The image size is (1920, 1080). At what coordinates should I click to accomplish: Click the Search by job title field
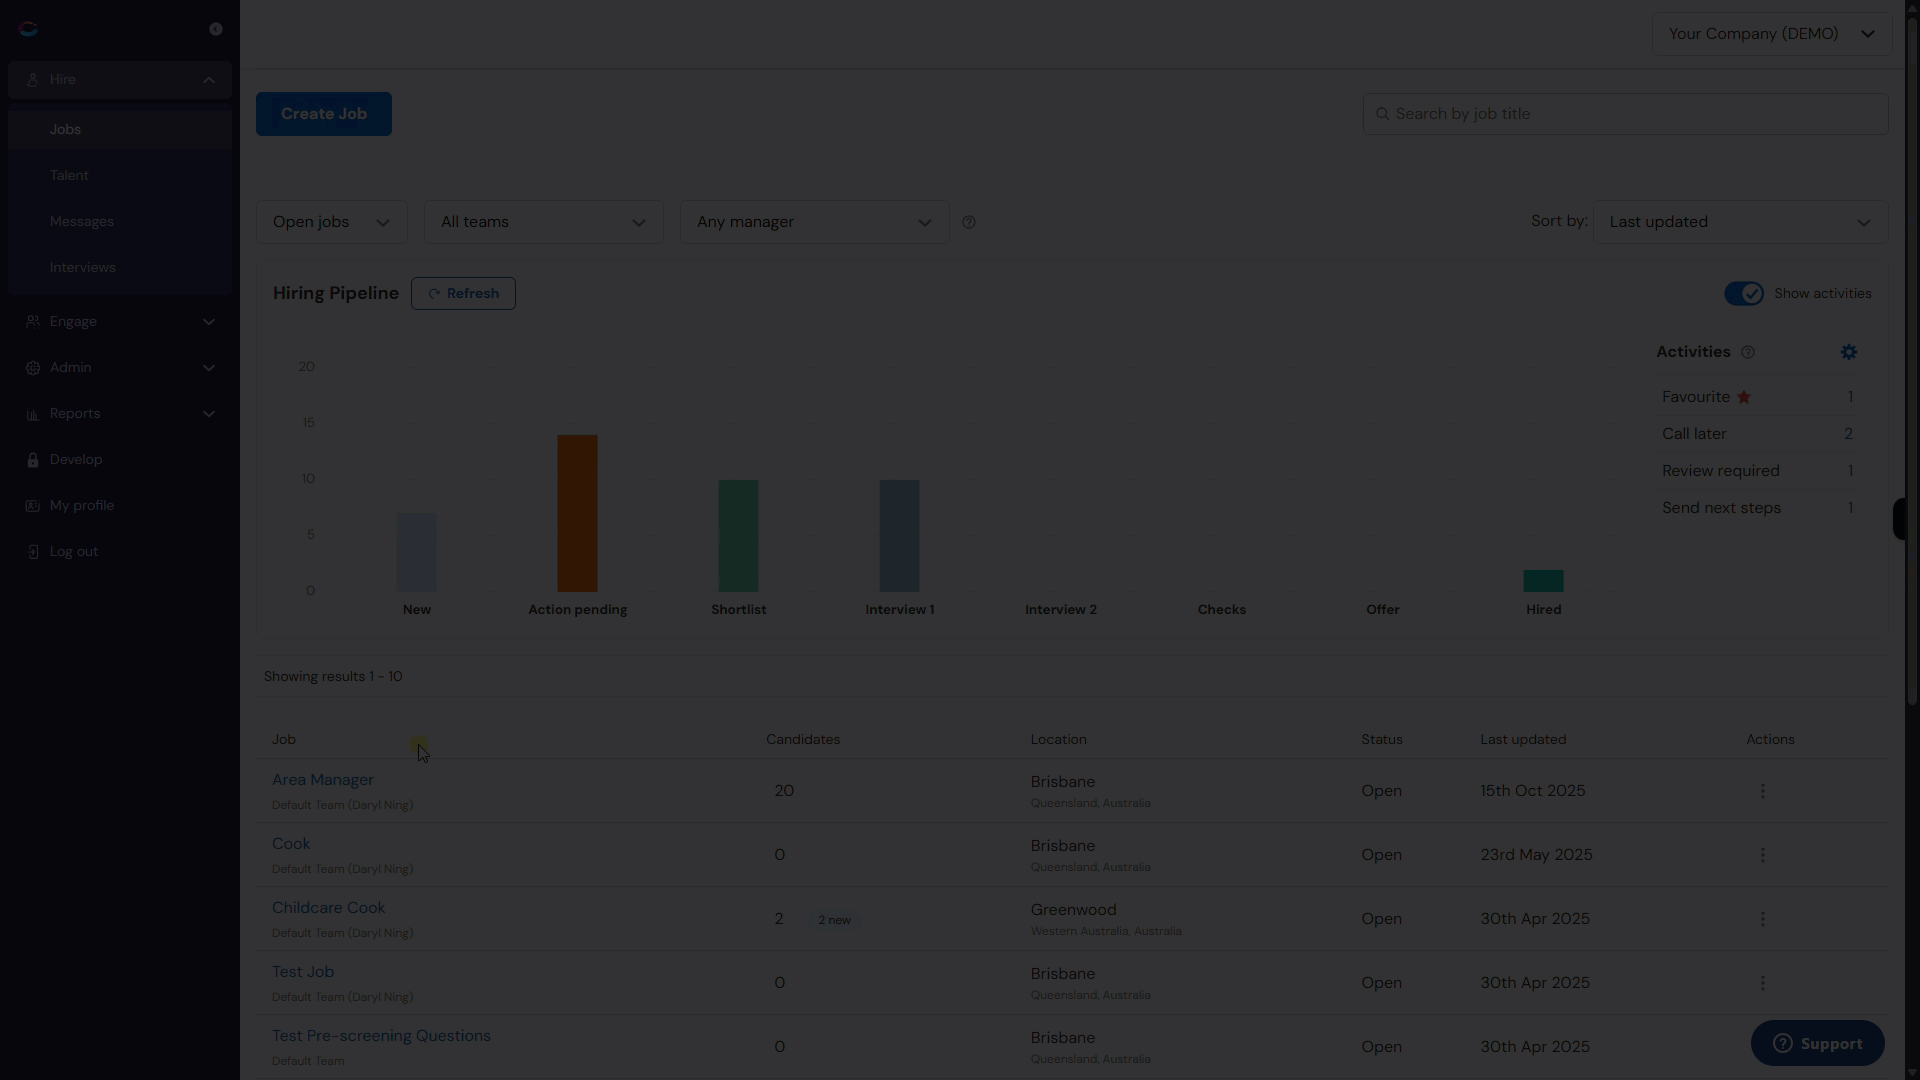pos(1626,114)
